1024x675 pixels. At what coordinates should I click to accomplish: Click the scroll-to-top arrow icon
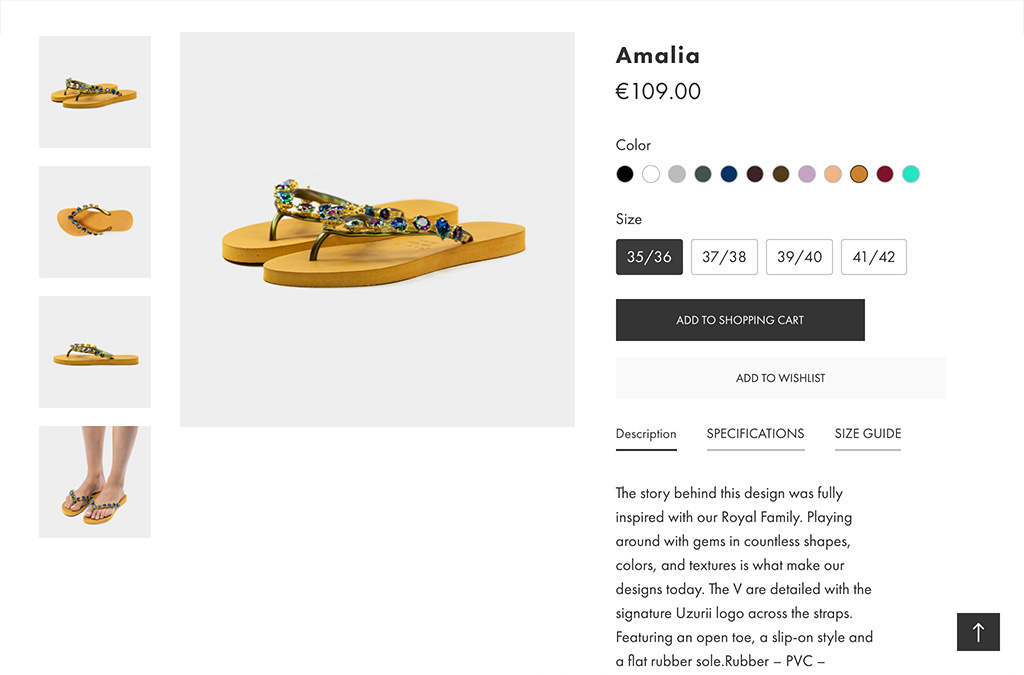[978, 632]
